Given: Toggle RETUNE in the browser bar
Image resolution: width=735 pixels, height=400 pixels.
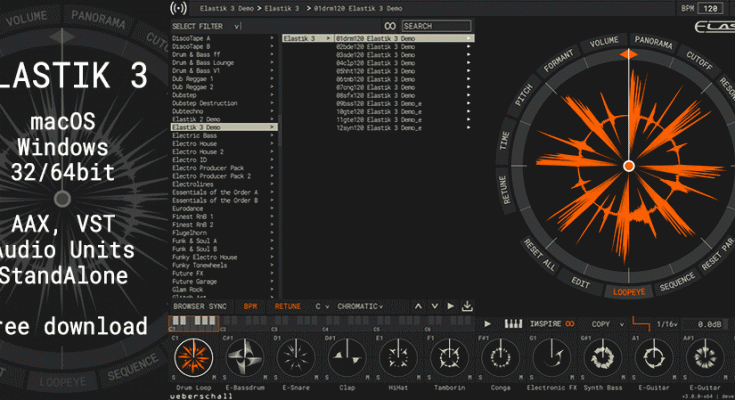Looking at the screenshot, I should (288, 306).
